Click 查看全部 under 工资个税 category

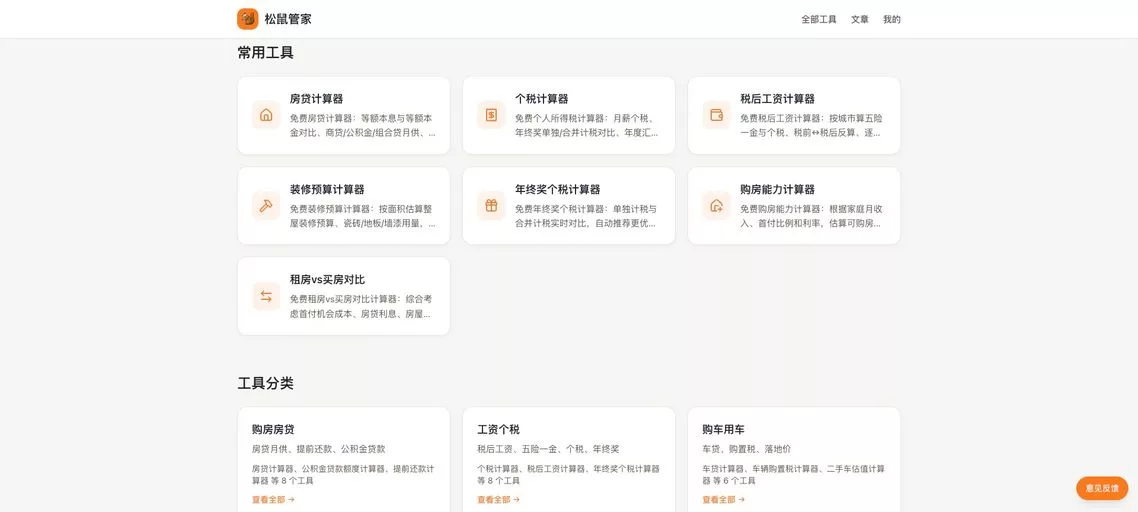pyautogui.click(x=498, y=500)
